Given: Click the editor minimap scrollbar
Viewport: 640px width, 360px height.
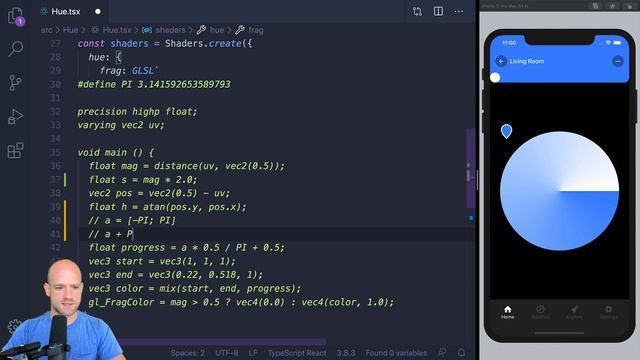Looking at the screenshot, I should [x=470, y=168].
